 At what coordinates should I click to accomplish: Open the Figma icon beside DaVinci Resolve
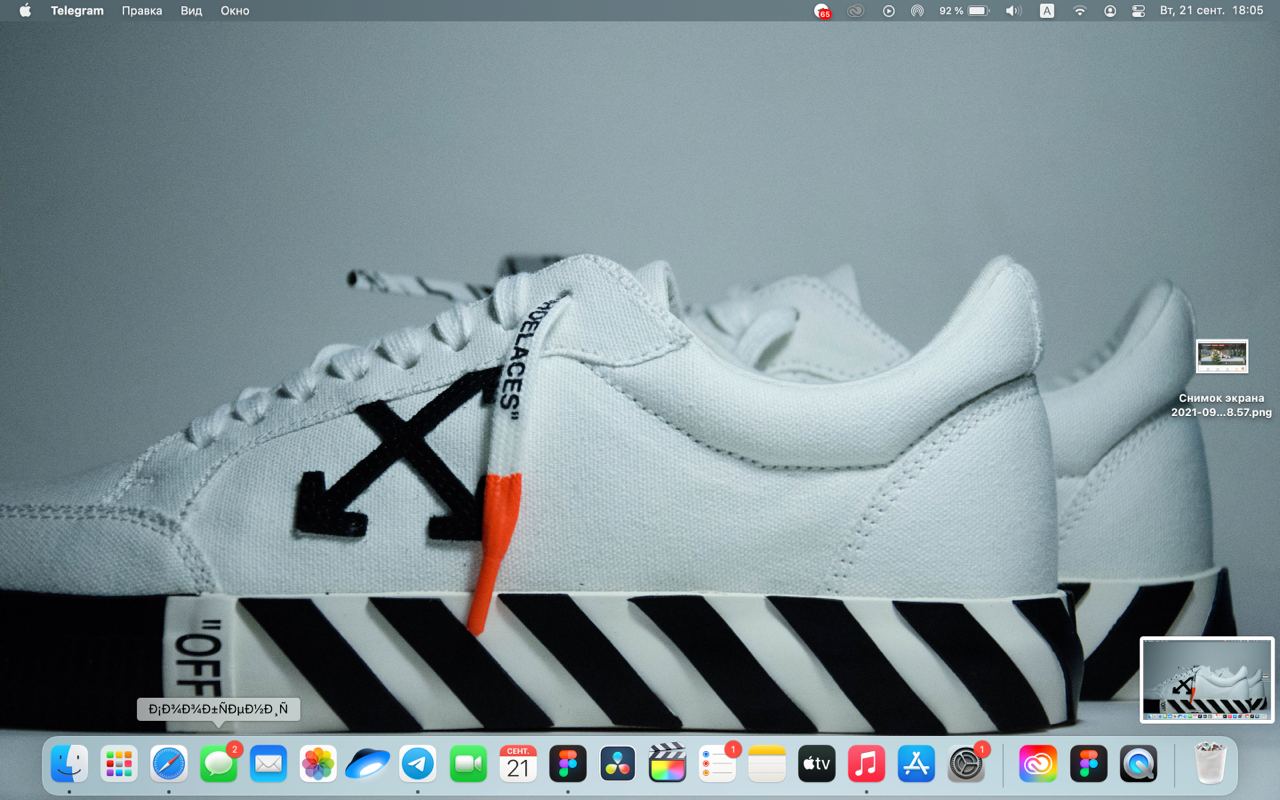coord(568,764)
